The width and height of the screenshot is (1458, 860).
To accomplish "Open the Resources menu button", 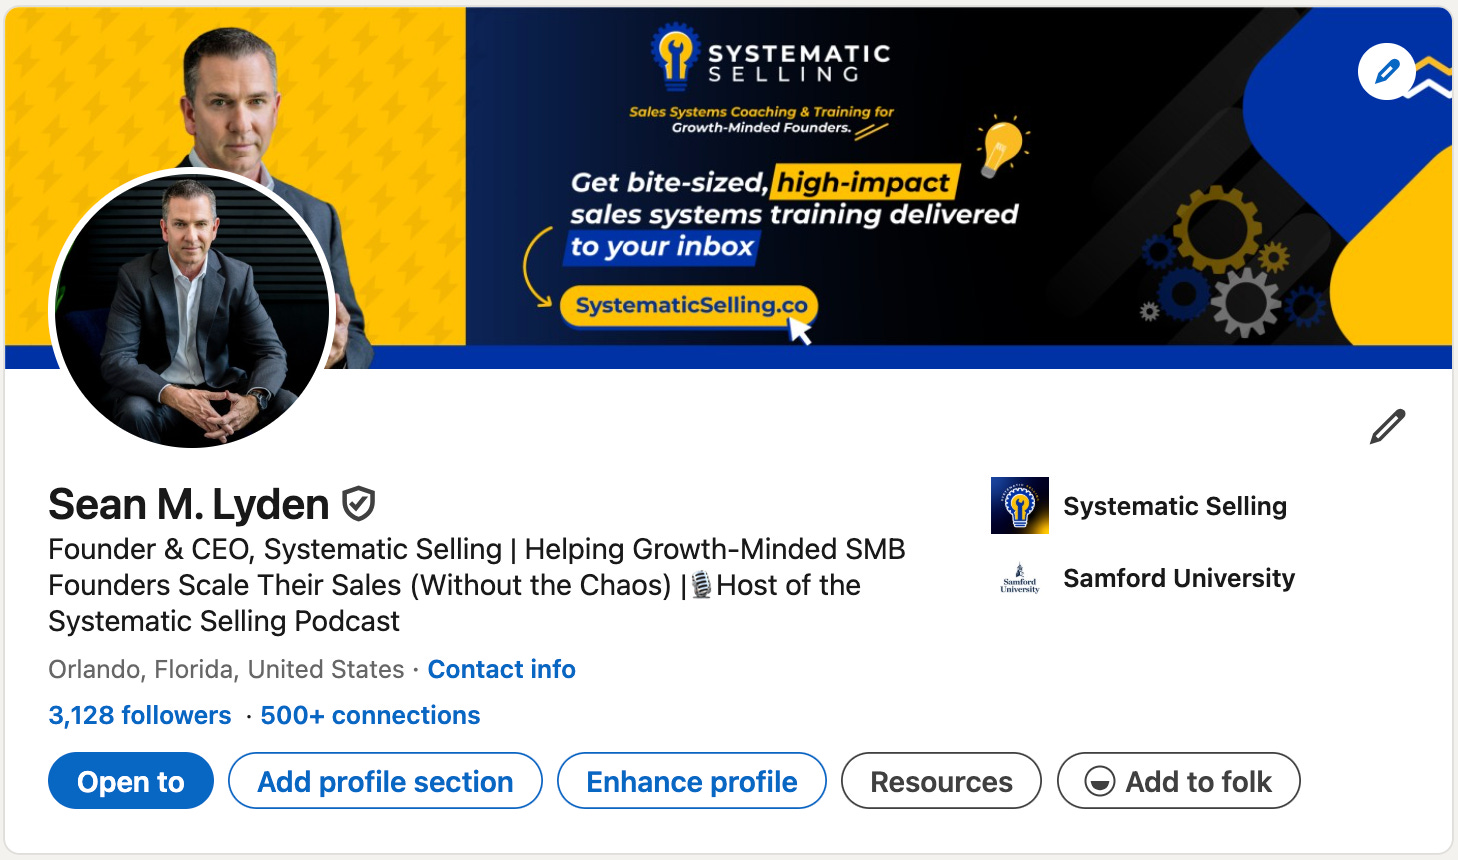I will (941, 781).
